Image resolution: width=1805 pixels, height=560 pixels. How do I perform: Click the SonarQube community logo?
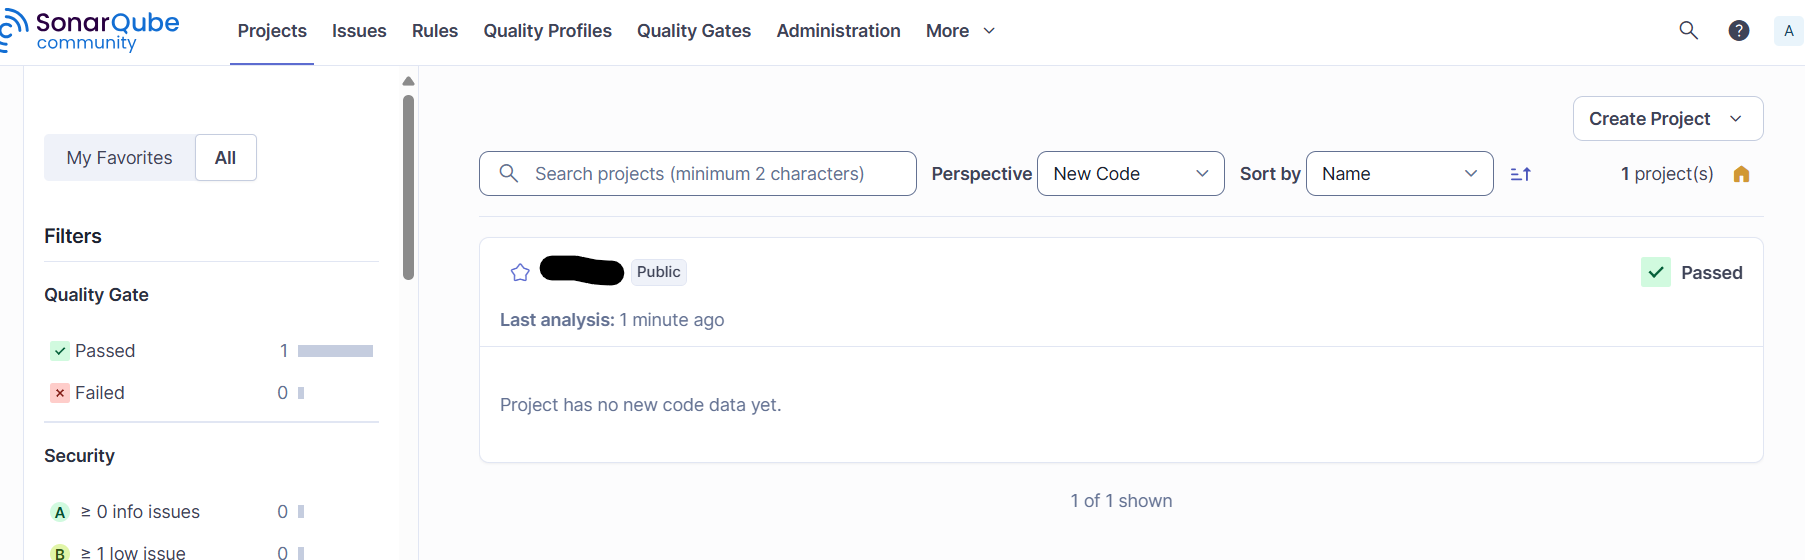coord(90,31)
